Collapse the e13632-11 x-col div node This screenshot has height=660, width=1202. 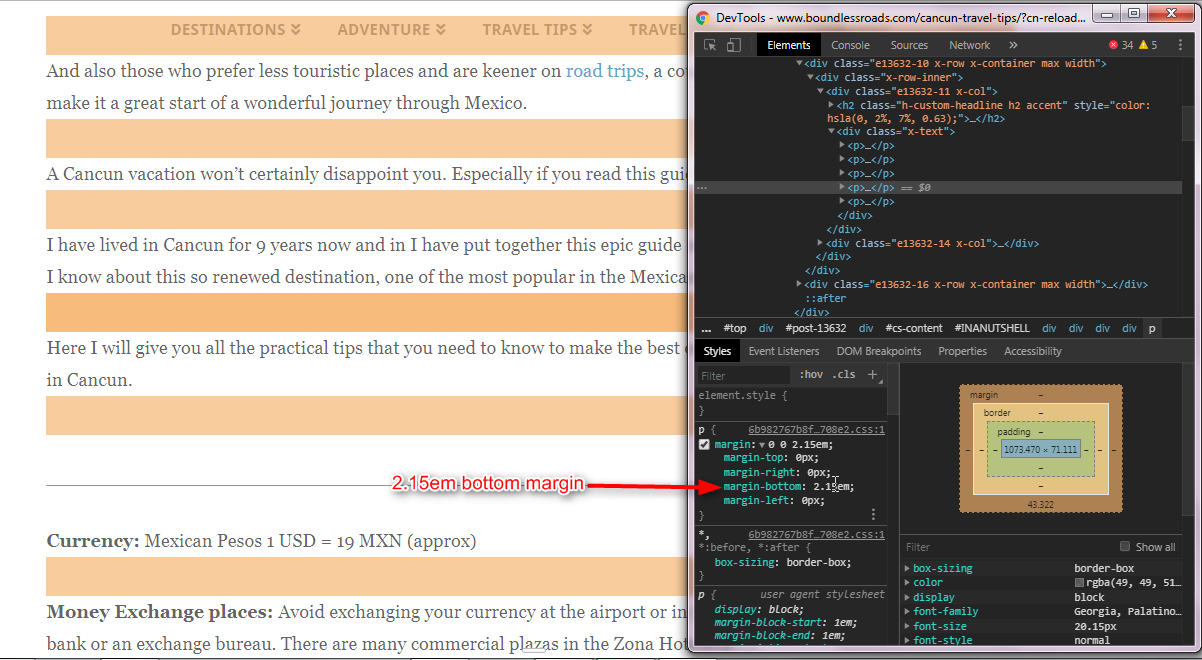(x=821, y=91)
